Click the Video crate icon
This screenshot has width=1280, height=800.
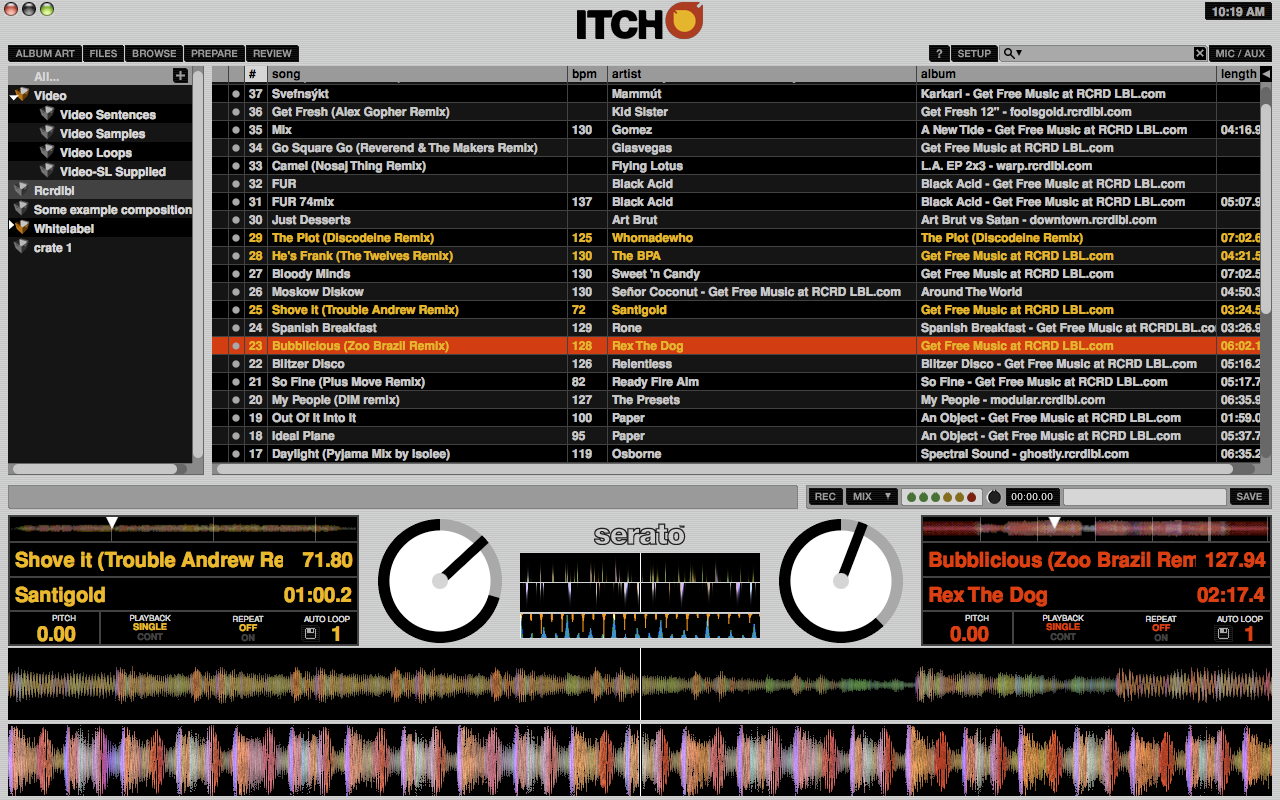point(22,95)
